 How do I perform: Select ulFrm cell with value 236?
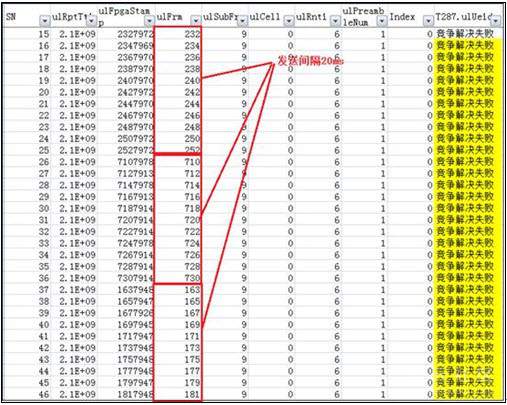192,58
